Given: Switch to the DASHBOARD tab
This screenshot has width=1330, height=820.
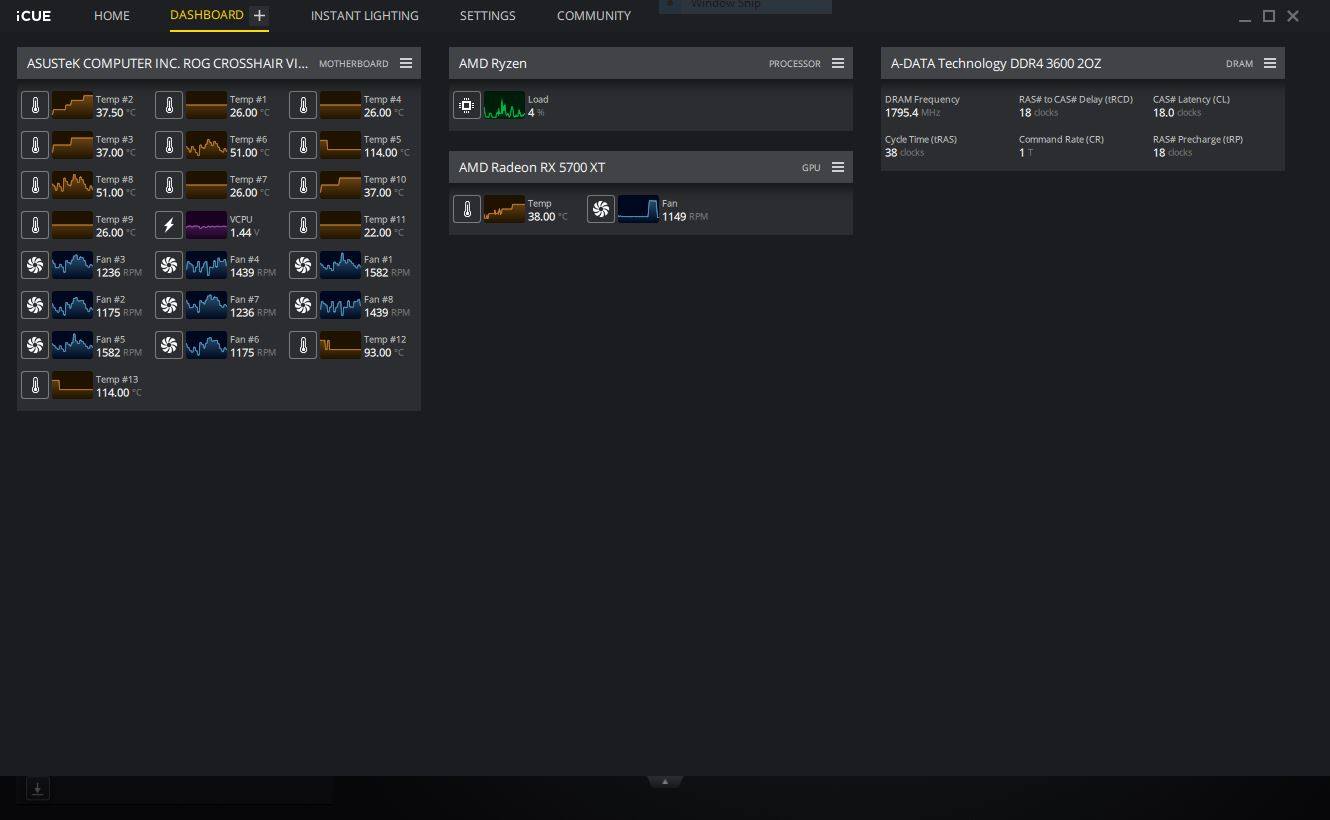Looking at the screenshot, I should [x=207, y=15].
